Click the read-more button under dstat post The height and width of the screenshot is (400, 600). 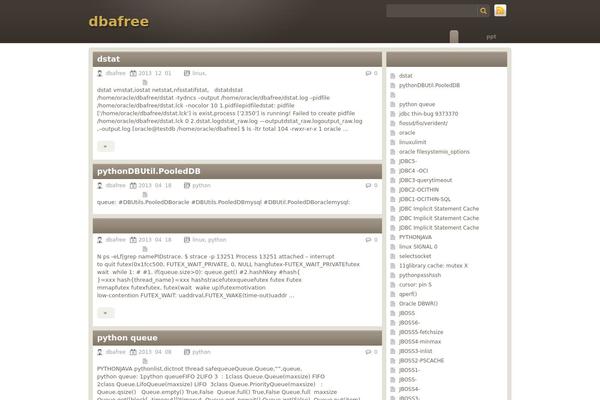click(106, 146)
